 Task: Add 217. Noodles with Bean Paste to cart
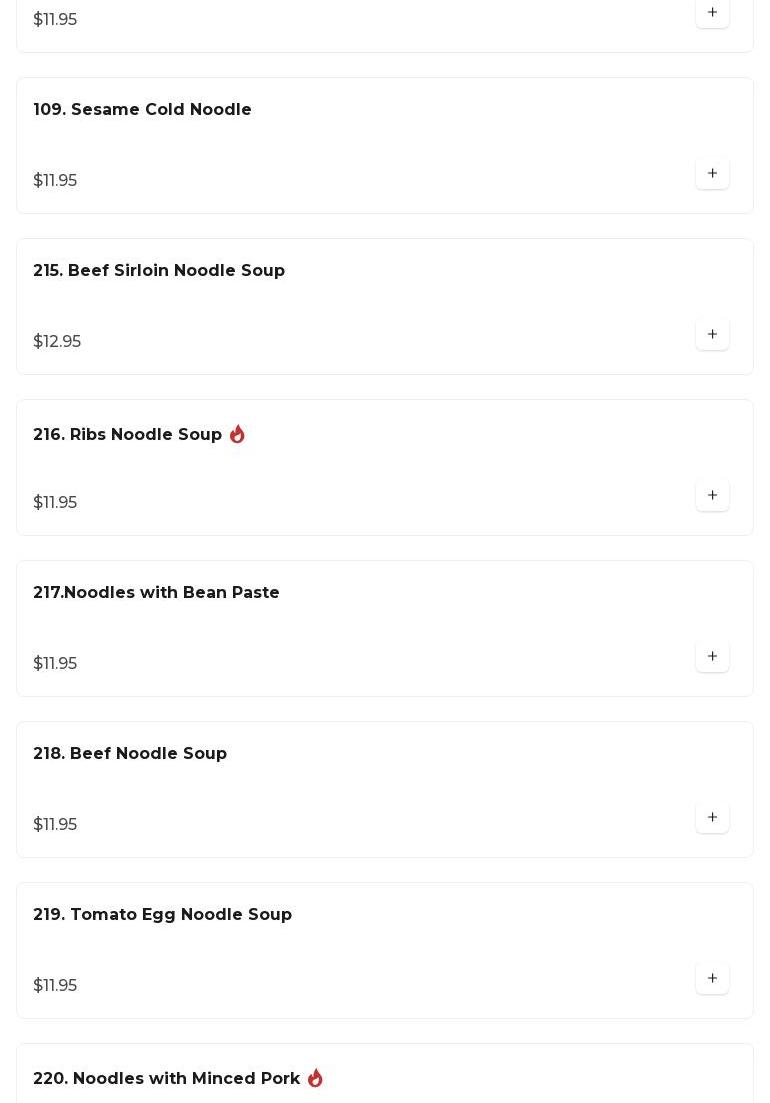[x=712, y=657]
